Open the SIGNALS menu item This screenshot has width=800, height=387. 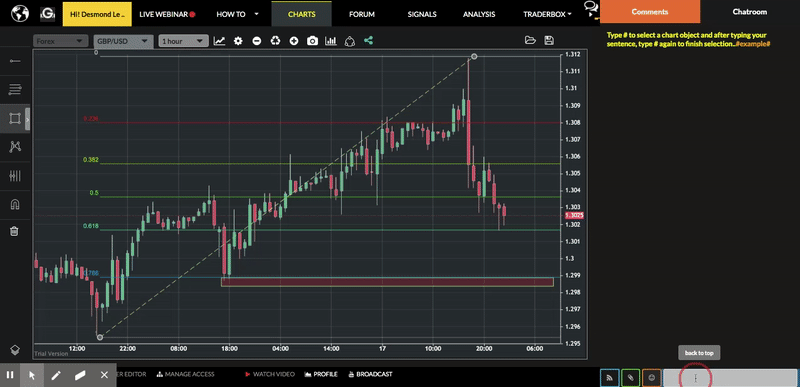click(x=422, y=14)
